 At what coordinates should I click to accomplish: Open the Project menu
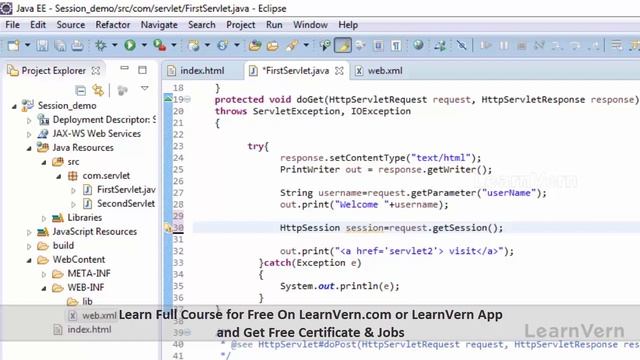tap(240, 25)
